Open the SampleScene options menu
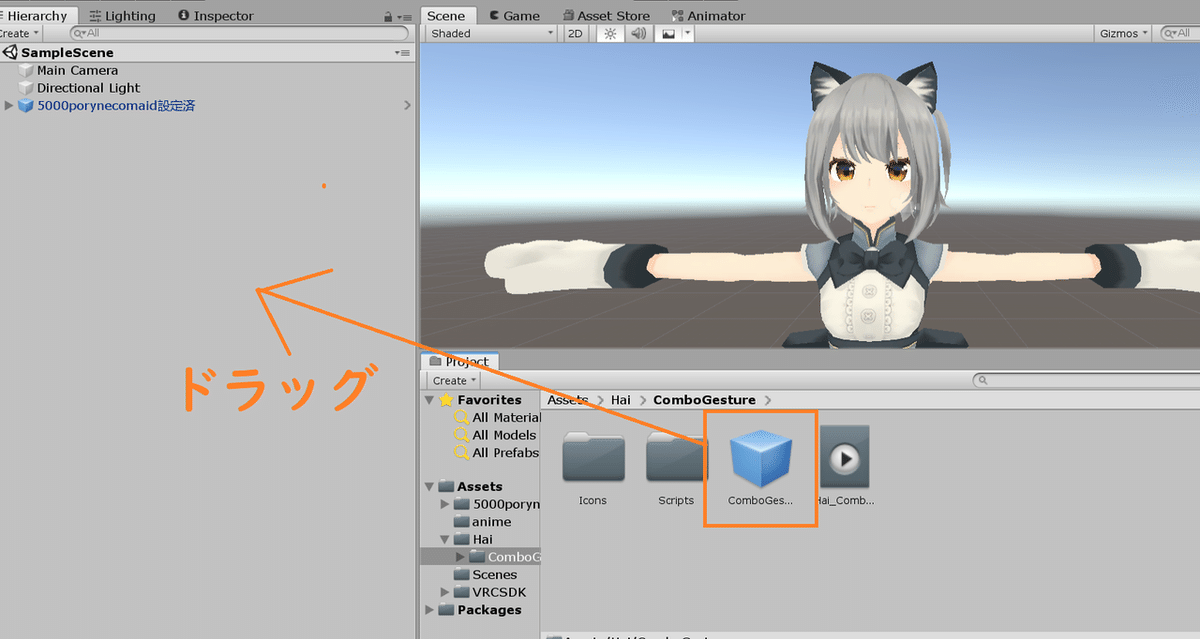The width and height of the screenshot is (1200, 639). 402,52
